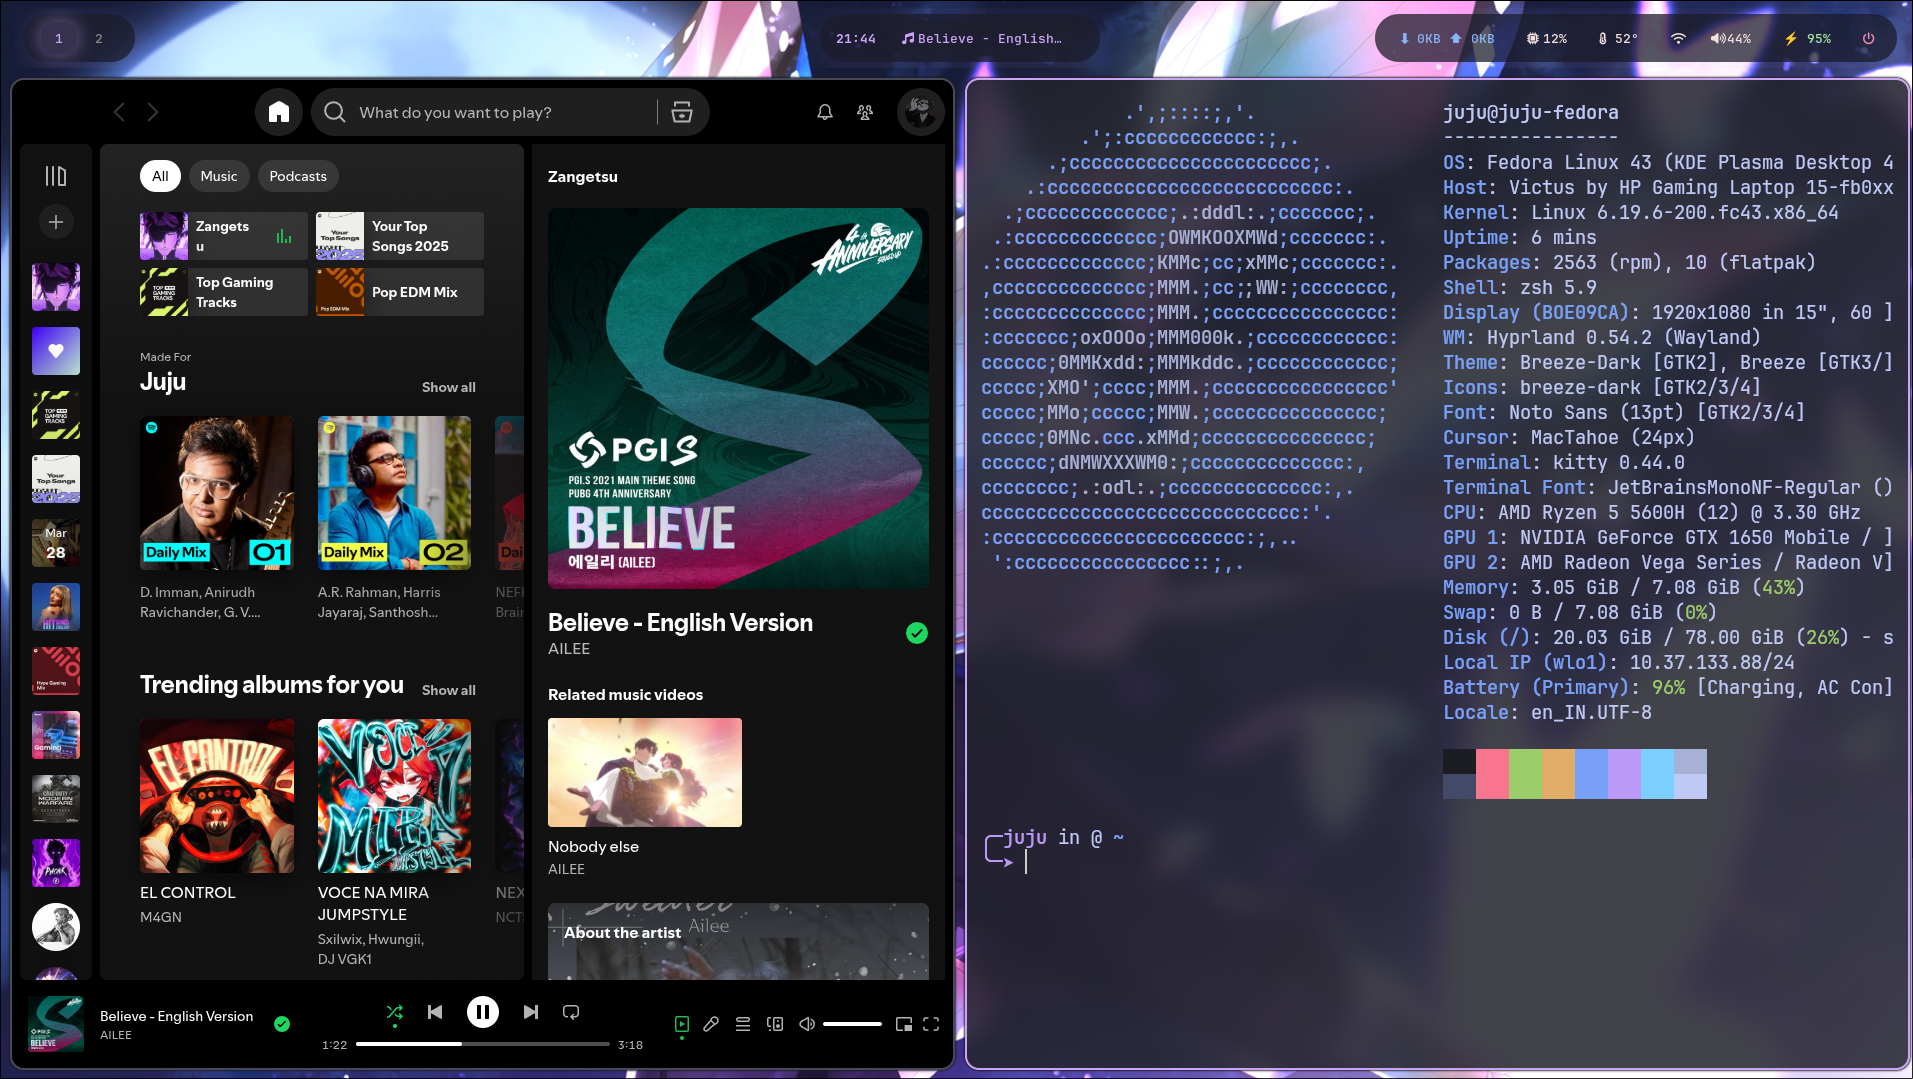Image resolution: width=1913 pixels, height=1079 pixels.
Task: Go to Spotify Home
Action: pos(279,112)
